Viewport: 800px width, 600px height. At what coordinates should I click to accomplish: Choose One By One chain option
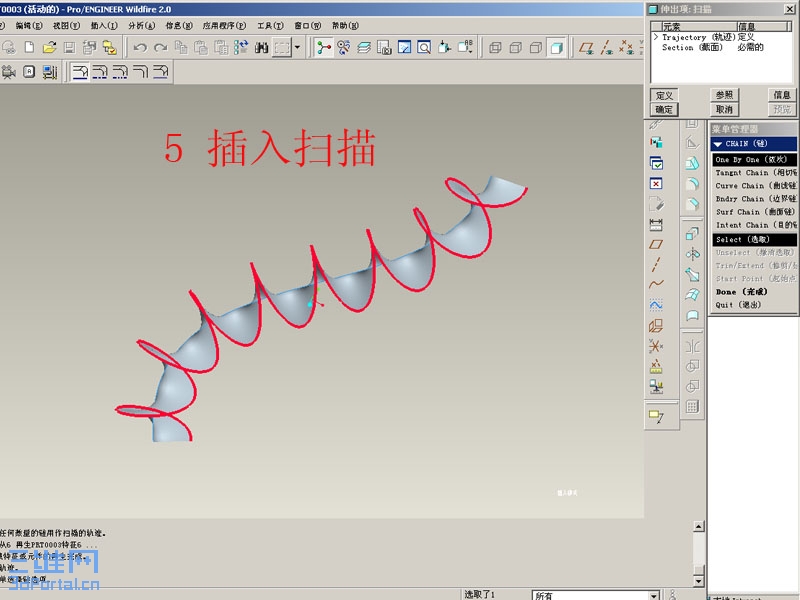coord(754,160)
